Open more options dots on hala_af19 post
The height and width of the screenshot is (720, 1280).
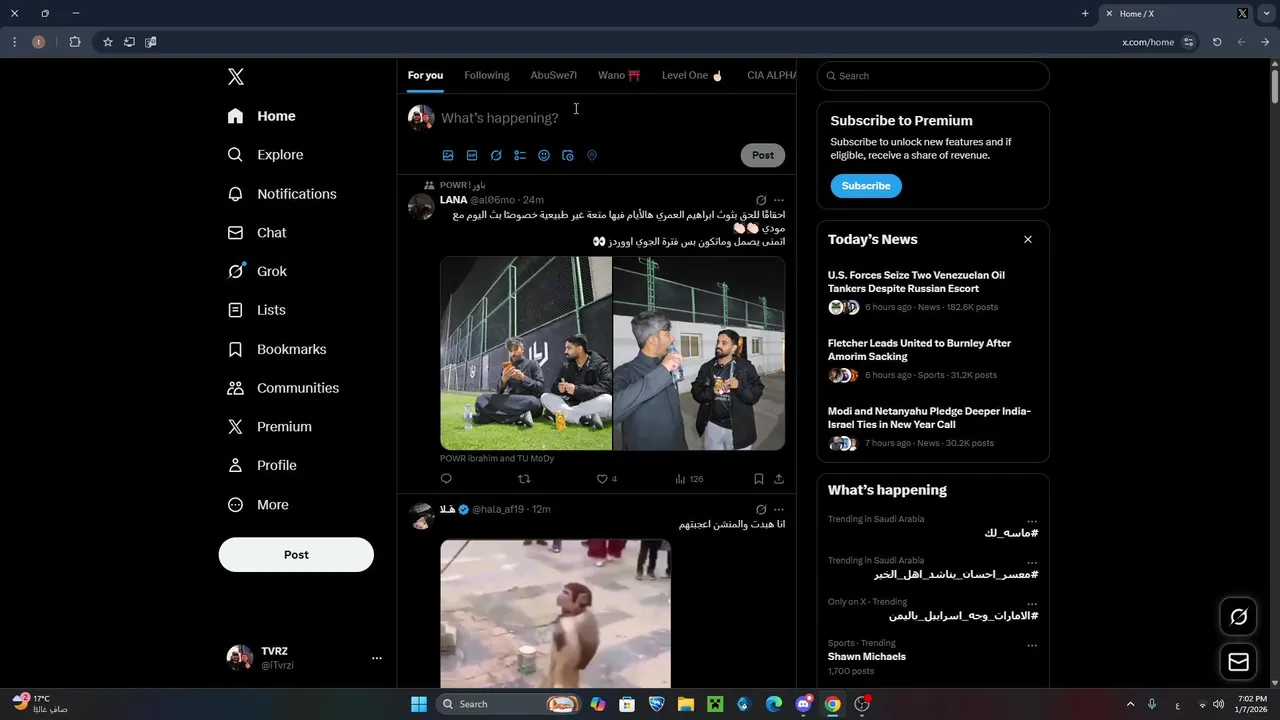point(779,510)
